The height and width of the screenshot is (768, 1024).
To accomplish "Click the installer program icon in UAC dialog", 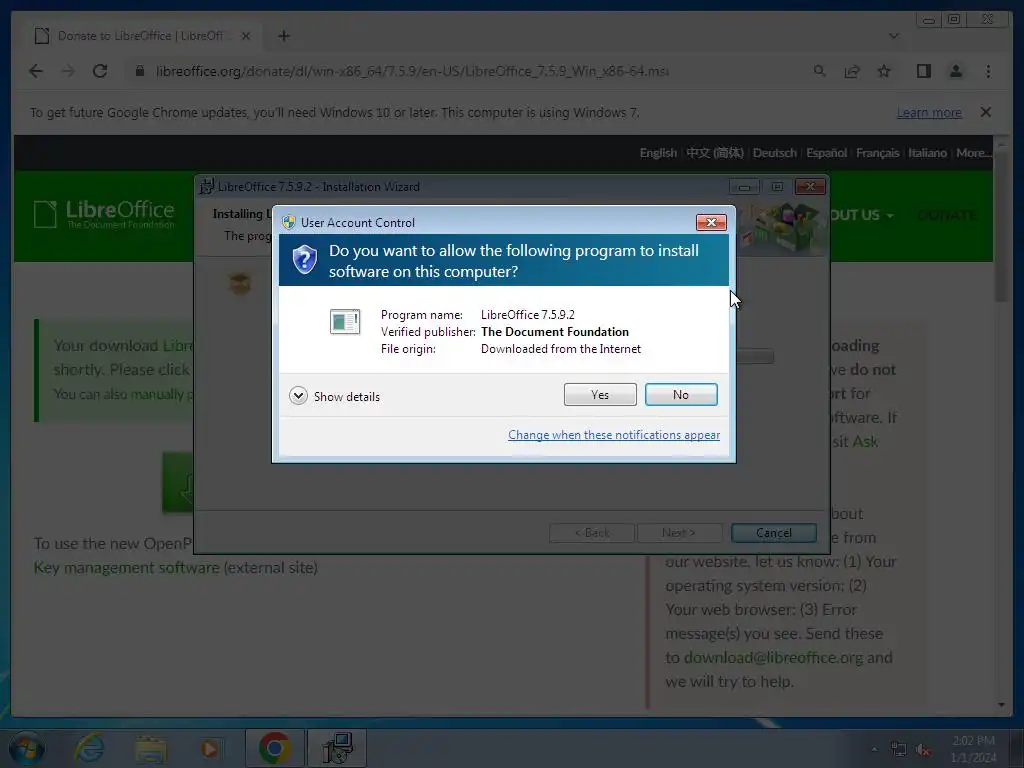I will [345, 321].
